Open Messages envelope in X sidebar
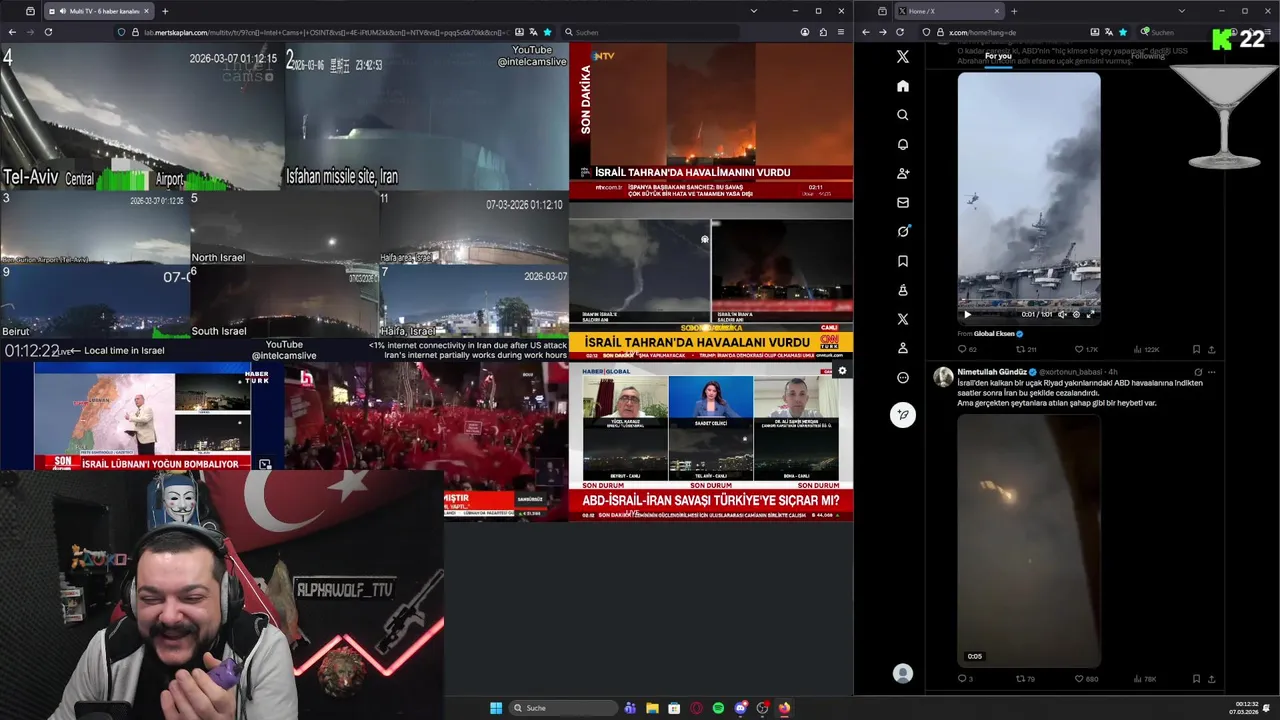The width and height of the screenshot is (1280, 720). pyautogui.click(x=903, y=202)
